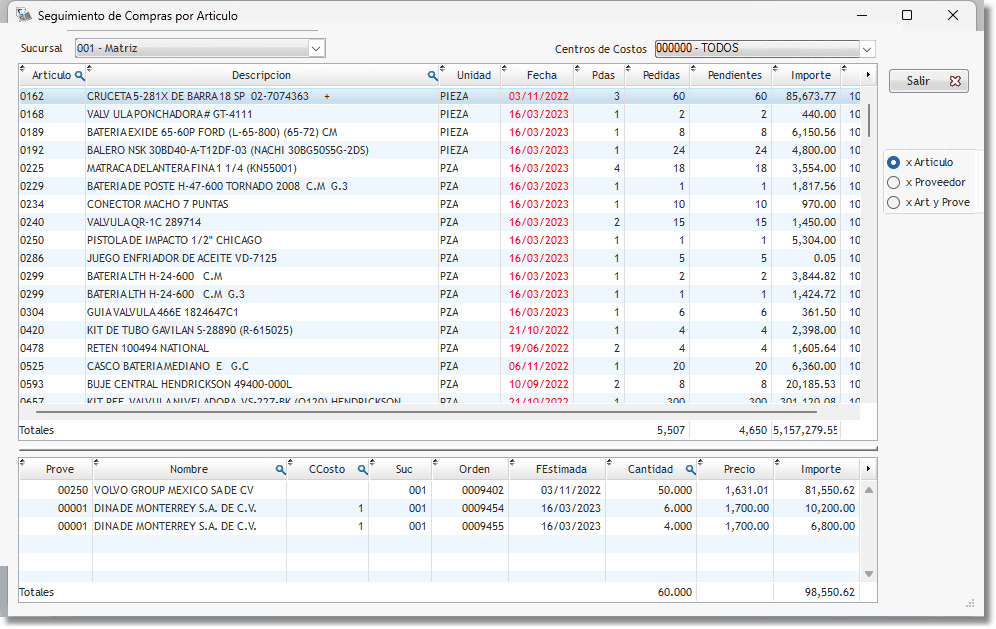Select the 'x Articulo' radio option
The image size is (996, 629).
pyautogui.click(x=893, y=162)
